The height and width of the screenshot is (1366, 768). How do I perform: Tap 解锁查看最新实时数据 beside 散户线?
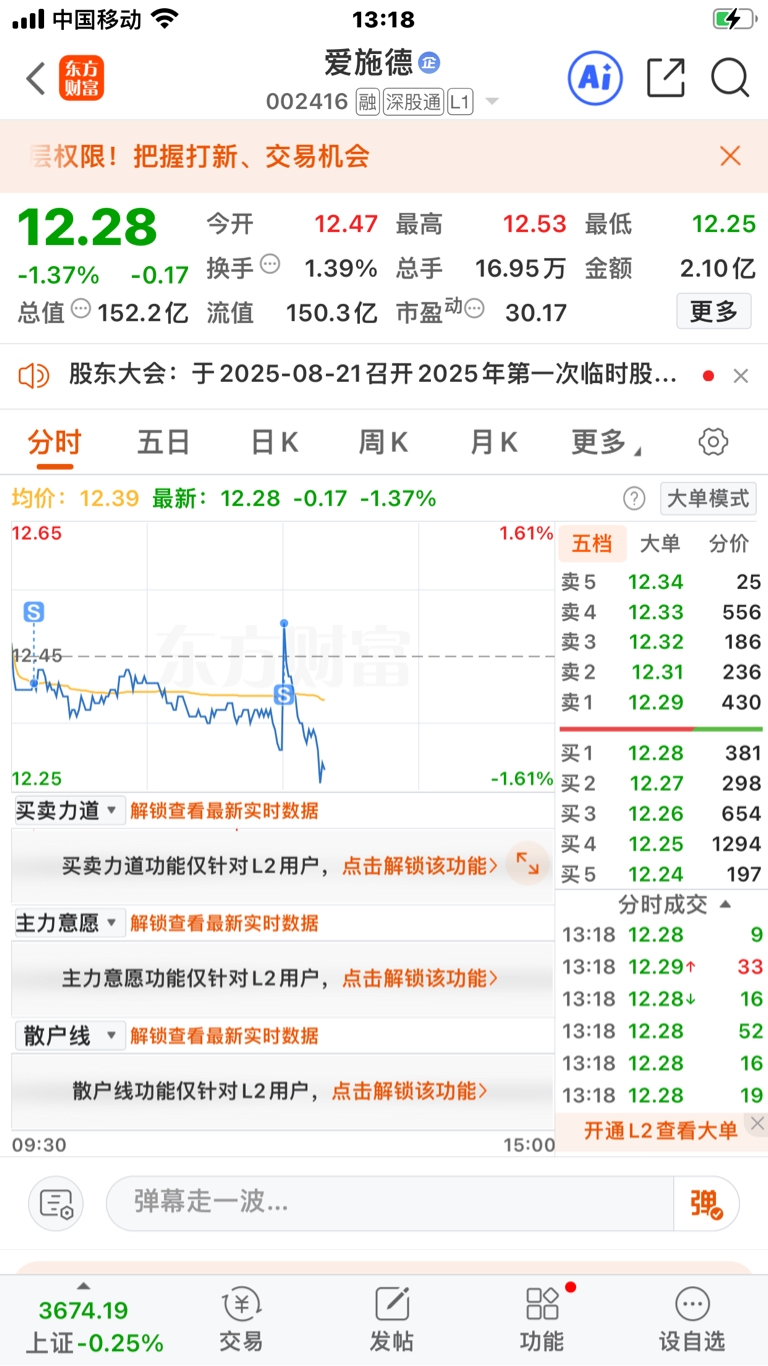pos(224,1036)
